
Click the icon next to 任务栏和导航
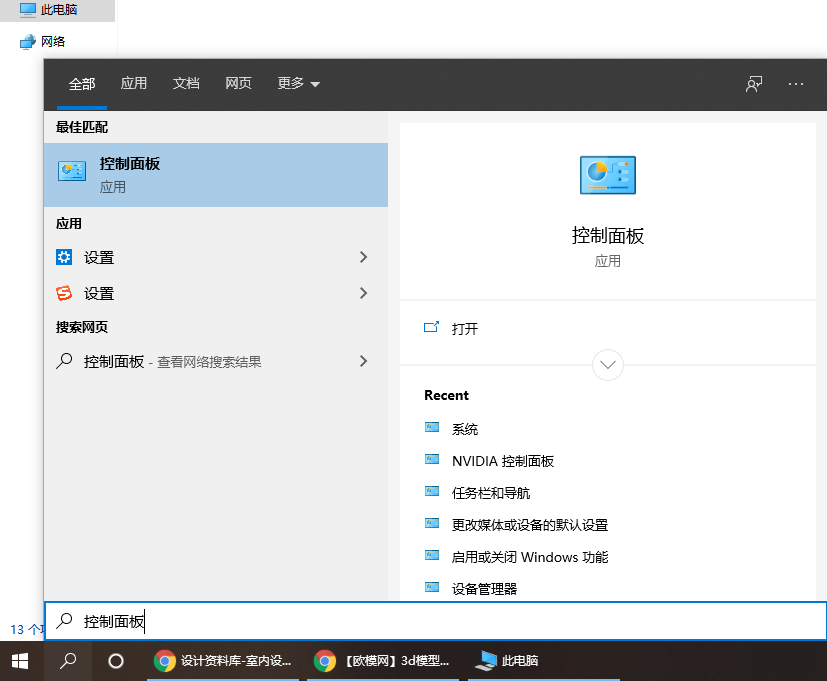[432, 492]
